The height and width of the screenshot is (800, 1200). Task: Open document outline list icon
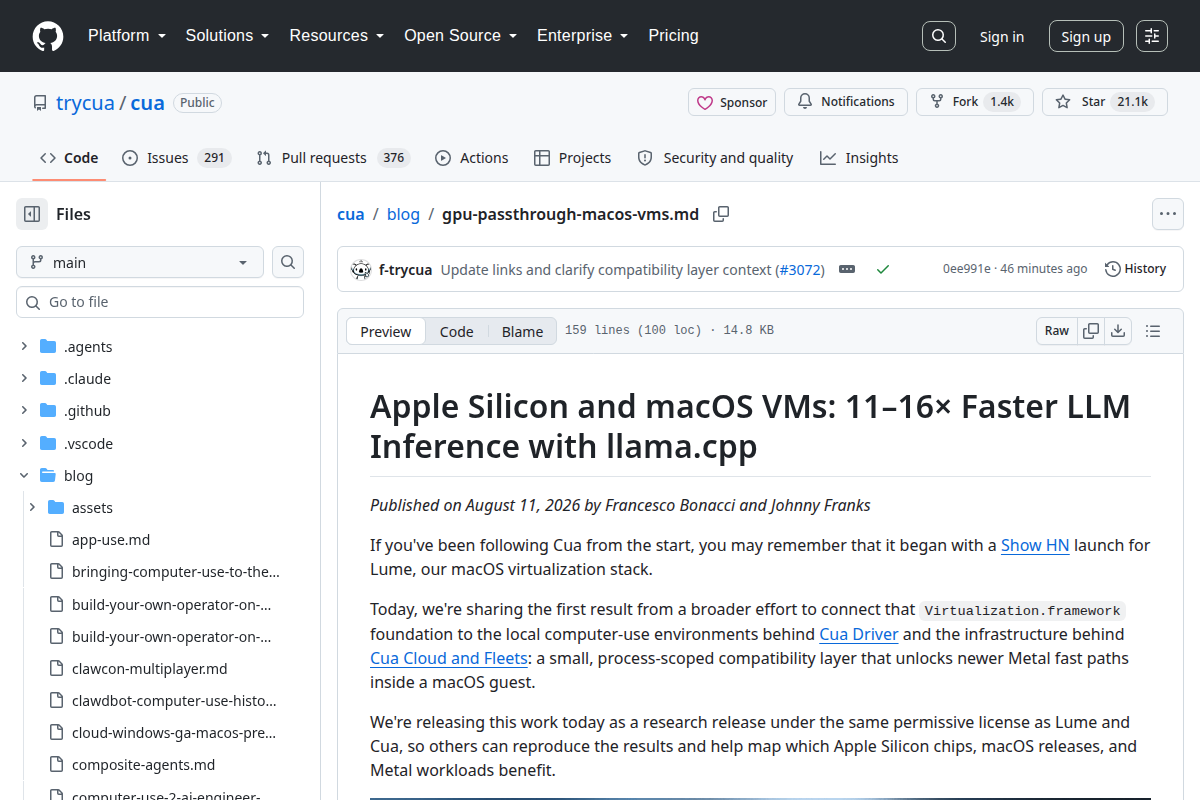1153,331
